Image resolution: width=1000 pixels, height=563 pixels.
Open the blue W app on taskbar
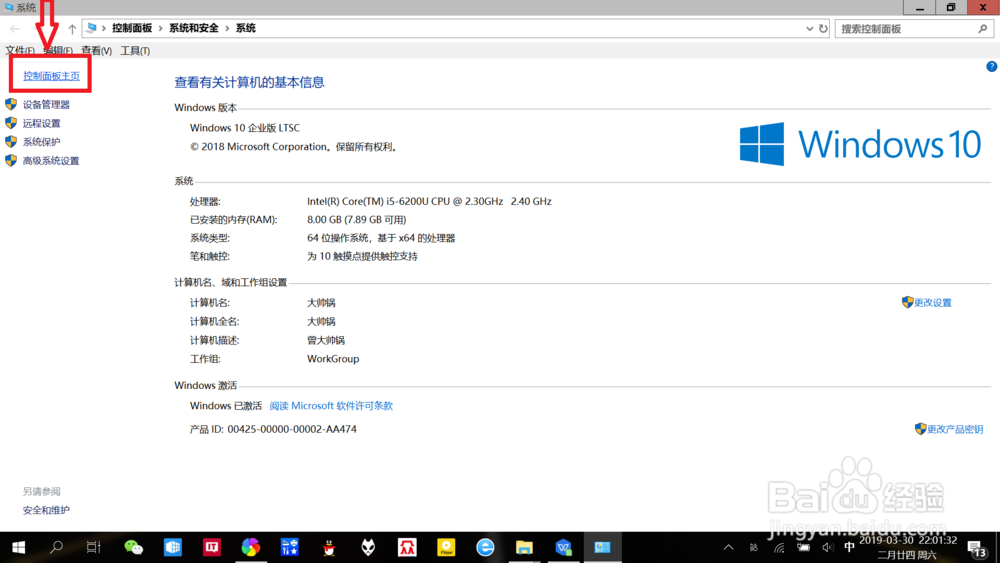tap(563, 547)
